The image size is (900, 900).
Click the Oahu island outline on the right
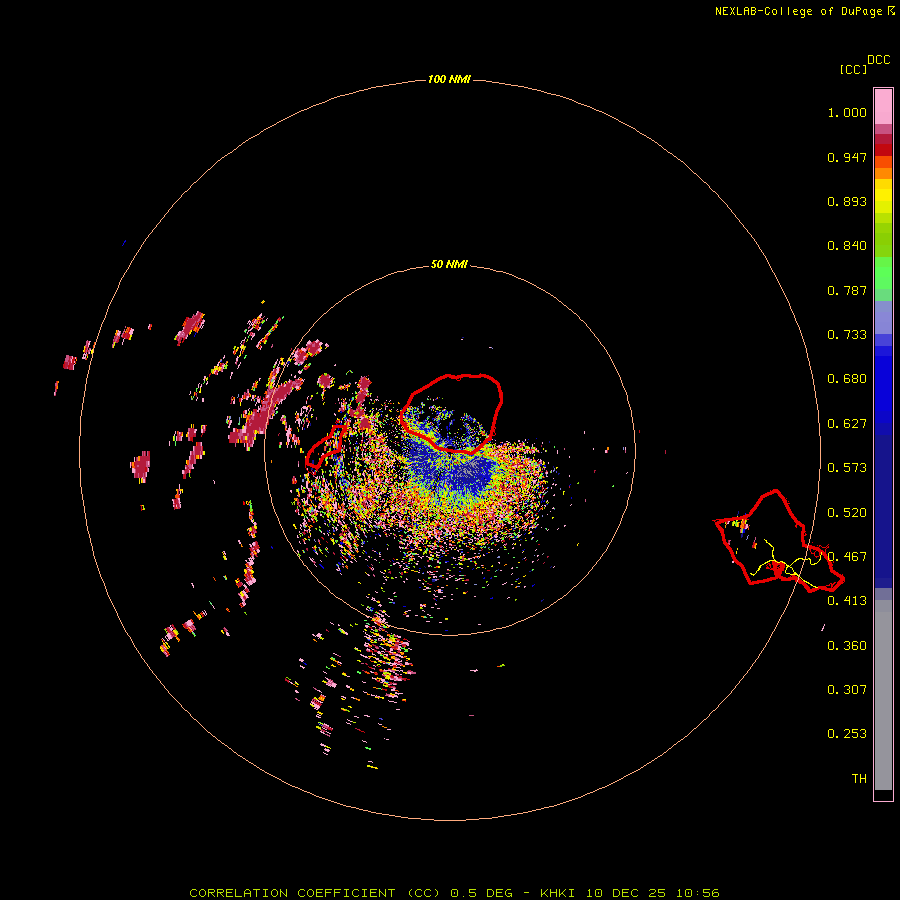pyautogui.click(x=779, y=541)
